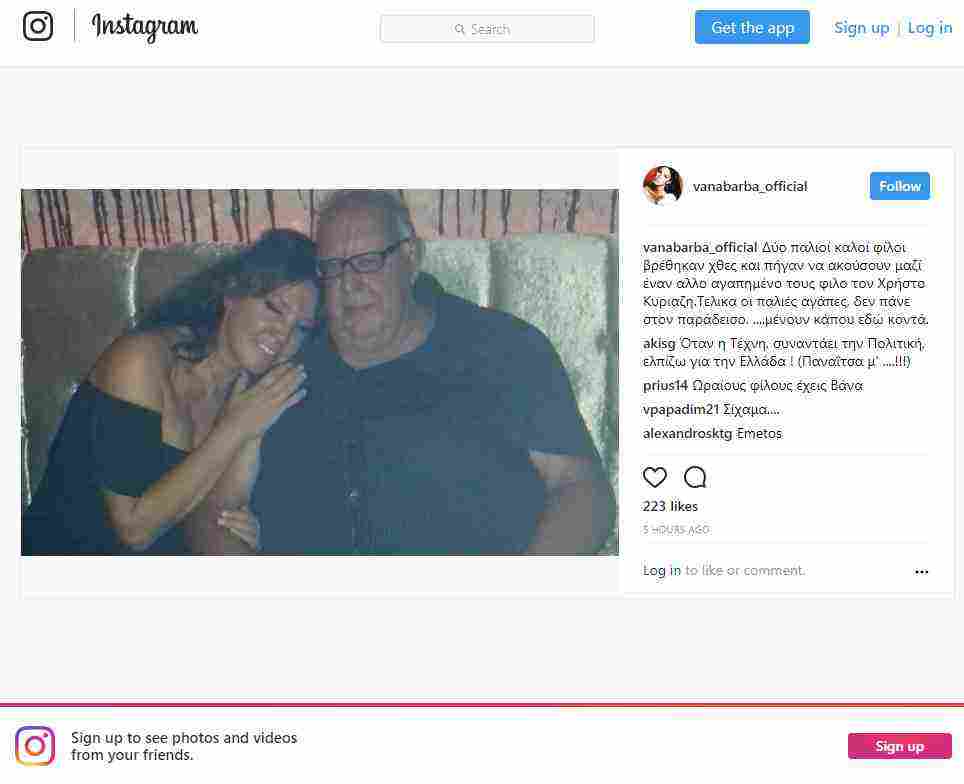964x784 pixels.
Task: Click the colorful Instagram icon in bottom banner
Action: (x=35, y=746)
